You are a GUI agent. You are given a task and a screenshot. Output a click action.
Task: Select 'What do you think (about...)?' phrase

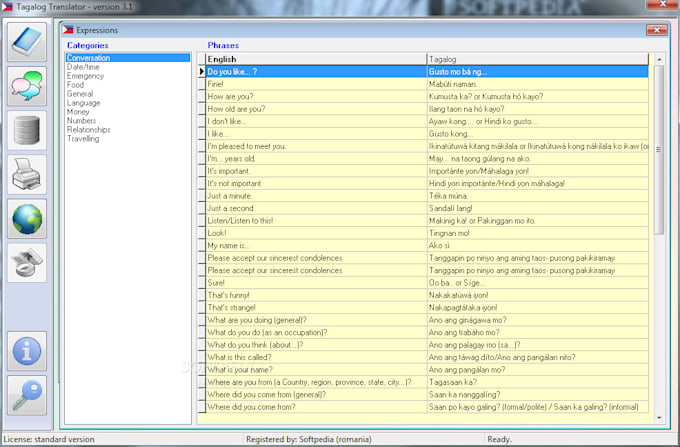tap(316, 345)
